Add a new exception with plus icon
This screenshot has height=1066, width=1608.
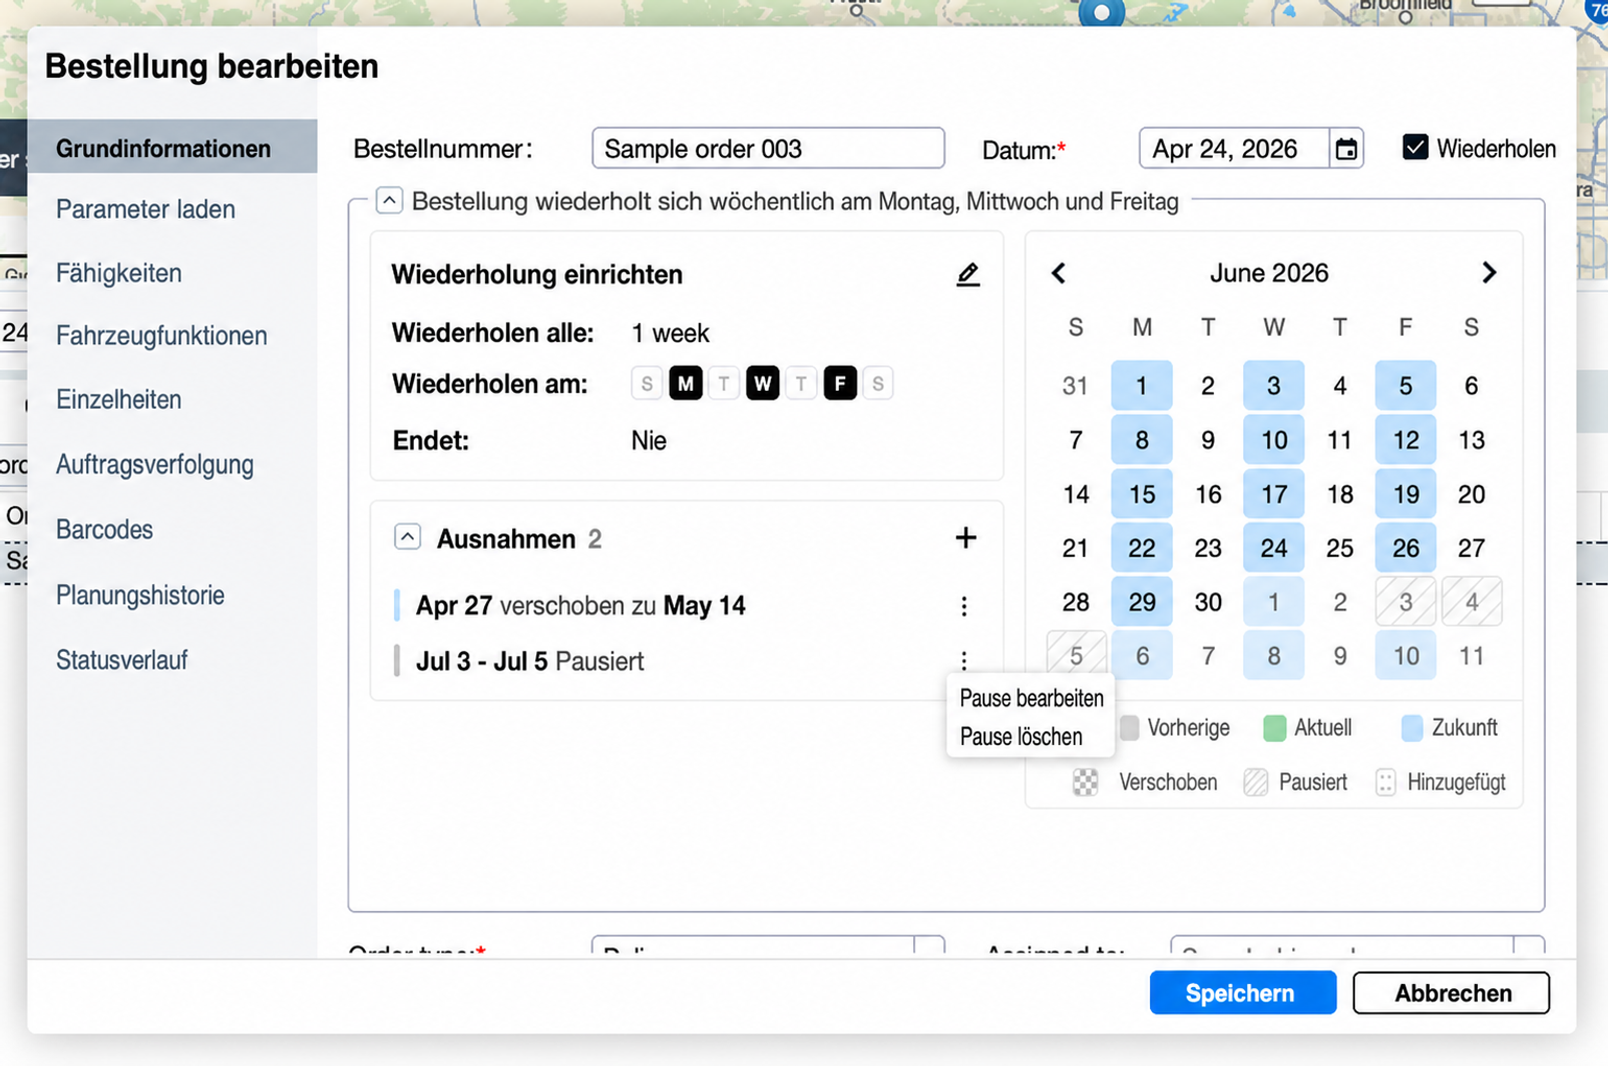(965, 538)
